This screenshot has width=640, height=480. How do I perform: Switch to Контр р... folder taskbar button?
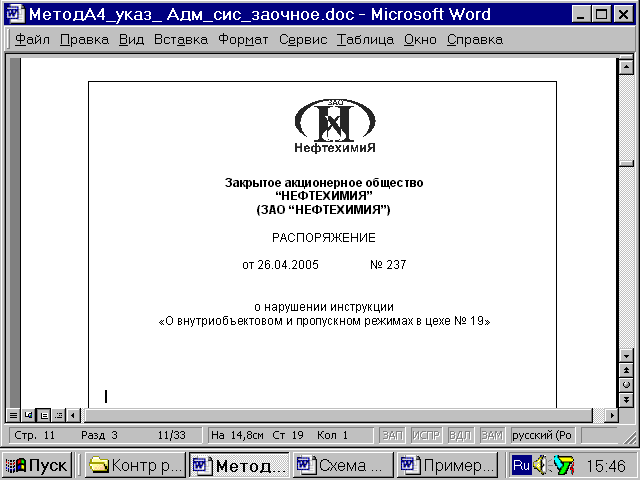tap(135, 465)
